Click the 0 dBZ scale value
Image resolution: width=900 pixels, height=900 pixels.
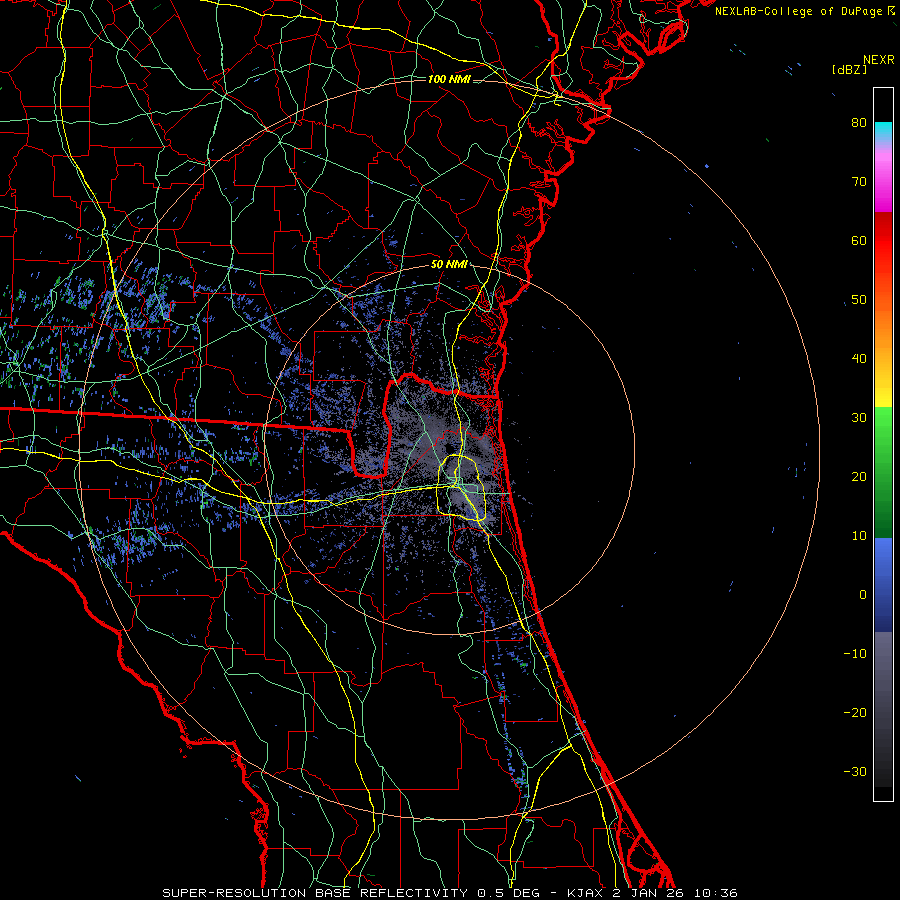[x=863, y=595]
